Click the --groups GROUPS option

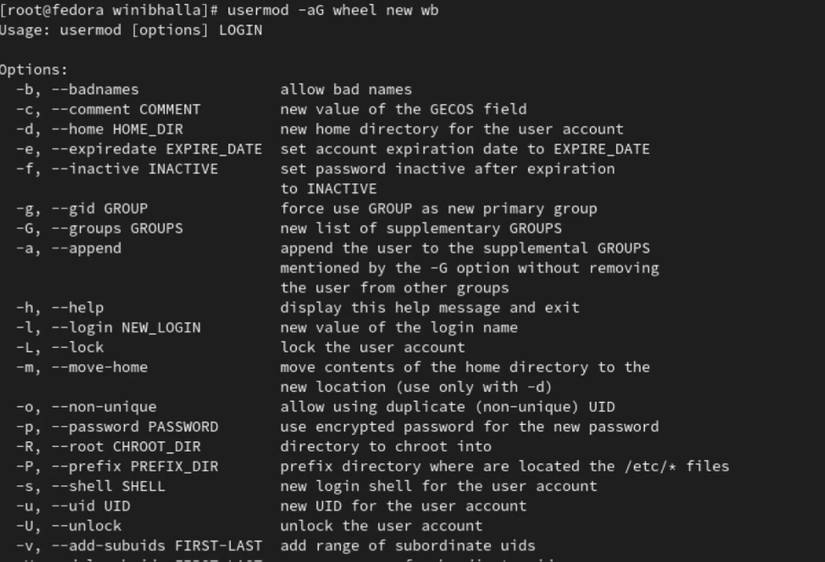[x=99, y=228]
